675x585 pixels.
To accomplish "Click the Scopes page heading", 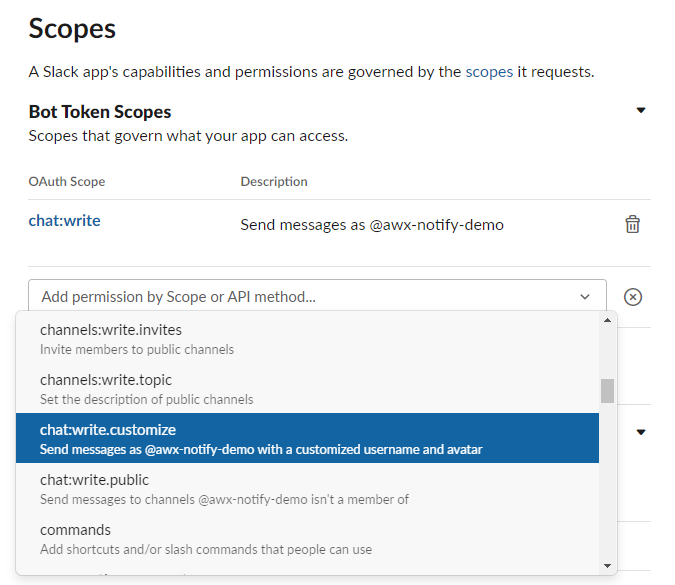I will 72,28.
